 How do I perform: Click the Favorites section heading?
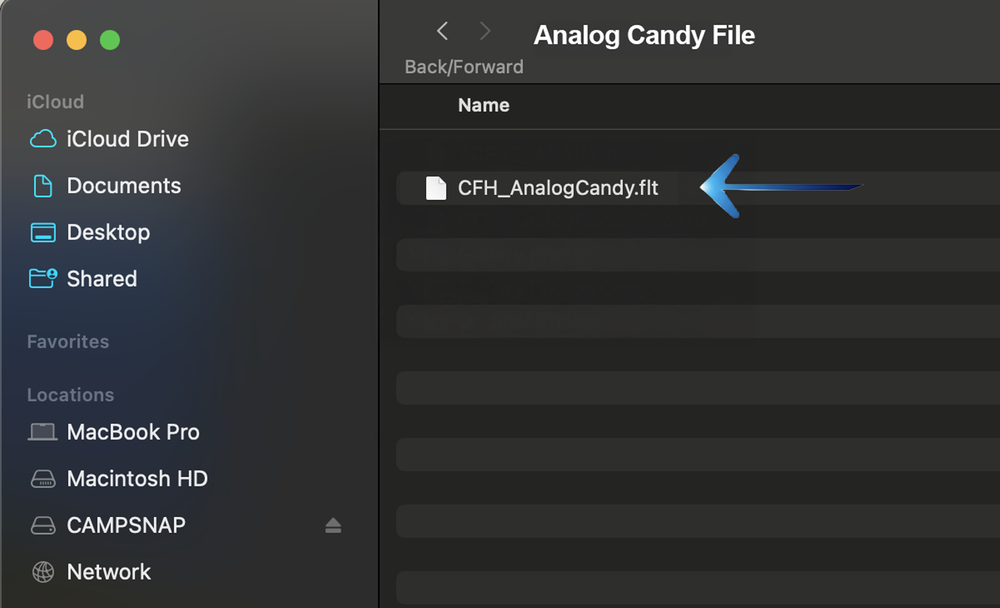[x=68, y=342]
